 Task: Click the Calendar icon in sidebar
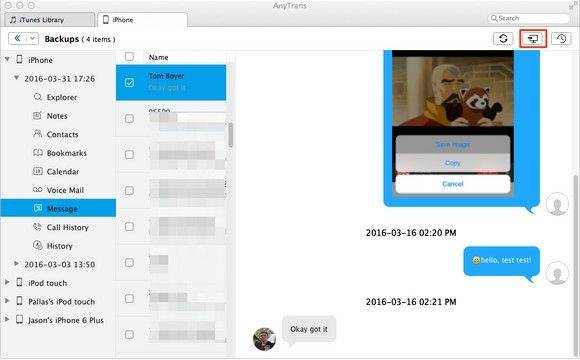(38, 171)
